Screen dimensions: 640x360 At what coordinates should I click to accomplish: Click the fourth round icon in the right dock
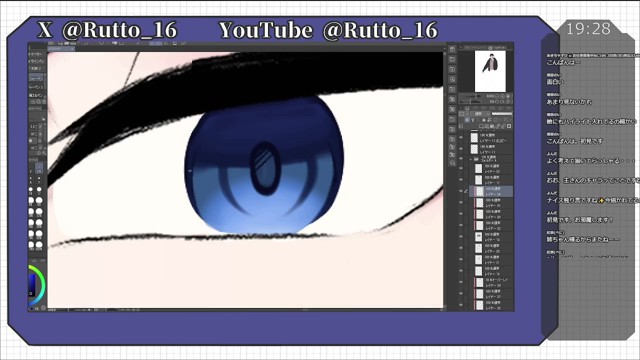(x=452, y=79)
